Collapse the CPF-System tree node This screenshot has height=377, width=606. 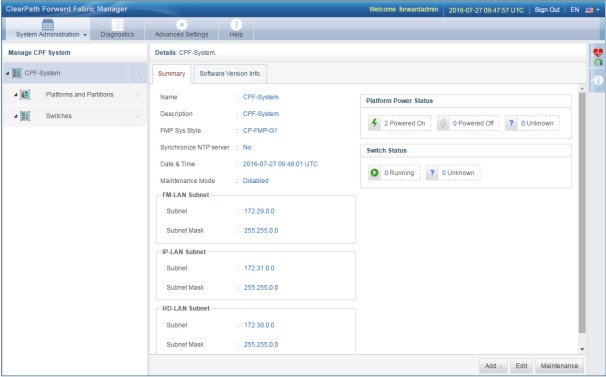(7, 73)
